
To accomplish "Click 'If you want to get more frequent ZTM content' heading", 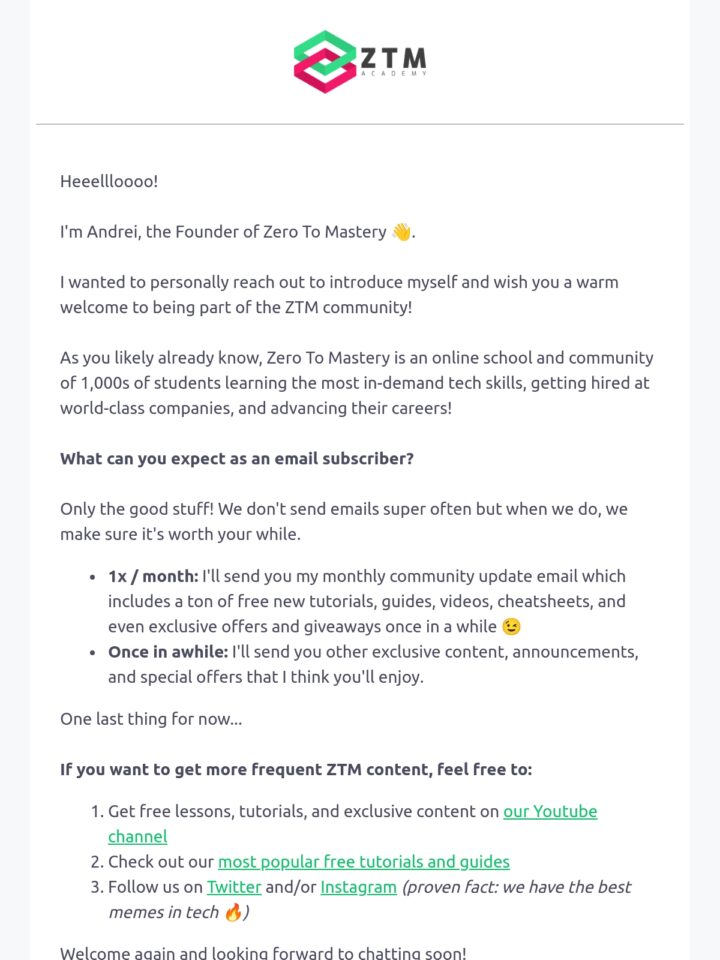I will point(296,770).
